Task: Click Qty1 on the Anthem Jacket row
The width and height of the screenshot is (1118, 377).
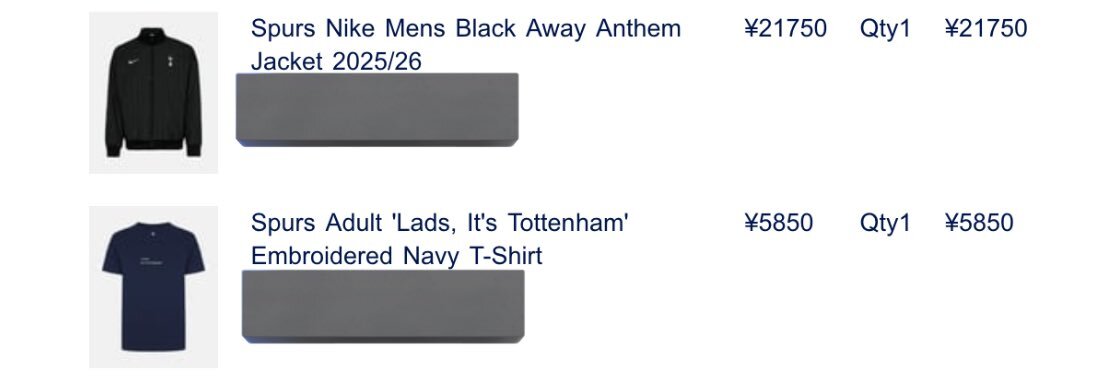Action: [x=885, y=29]
